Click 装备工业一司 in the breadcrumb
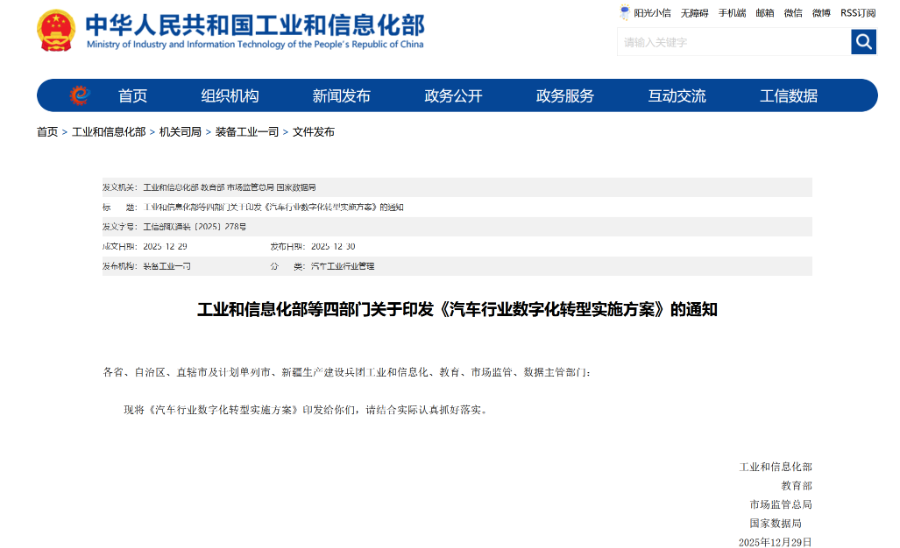 click(x=247, y=132)
